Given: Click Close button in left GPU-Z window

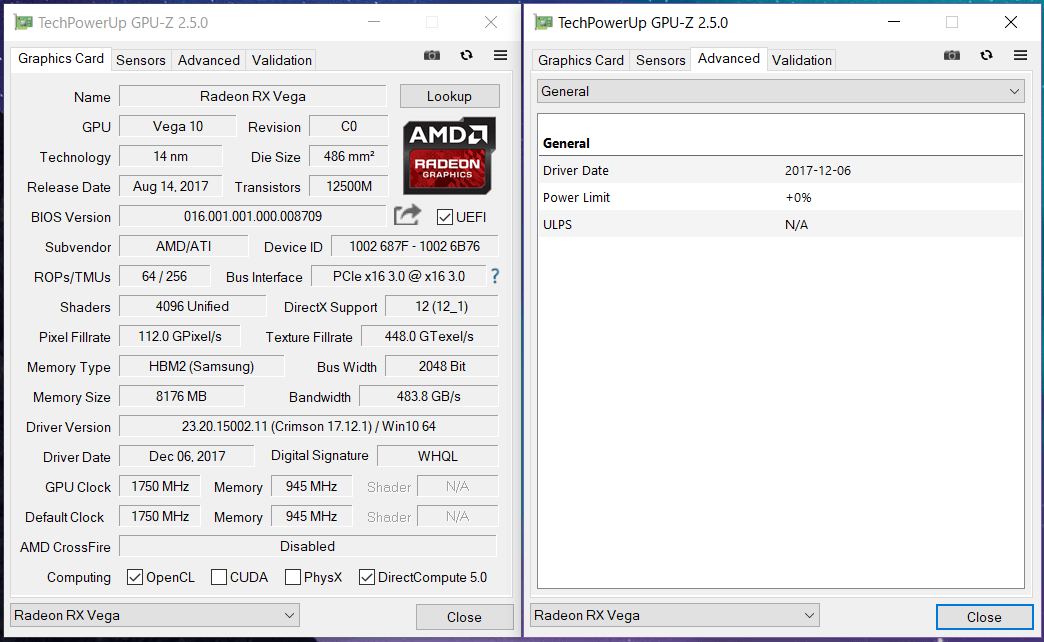Looking at the screenshot, I should coord(464,617).
